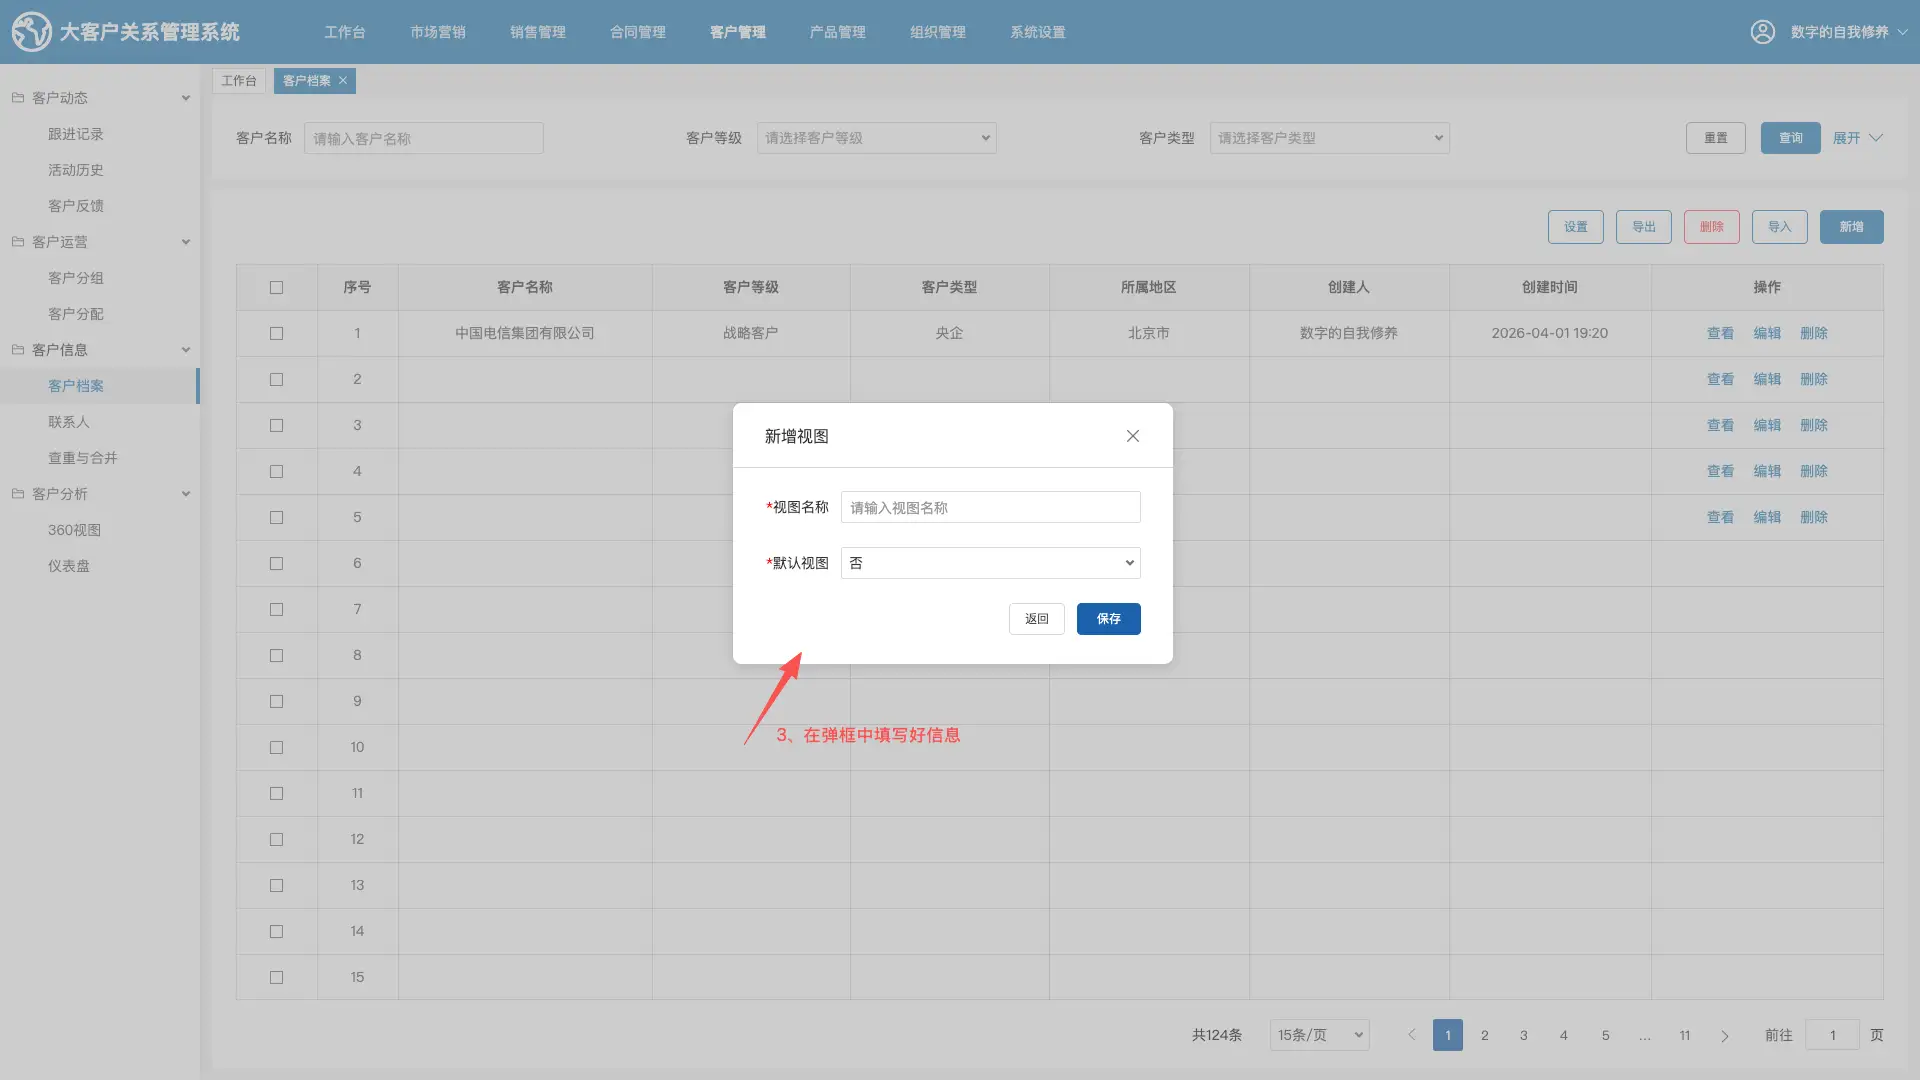
Task: Click the 视图名称 input field
Action: 990,508
